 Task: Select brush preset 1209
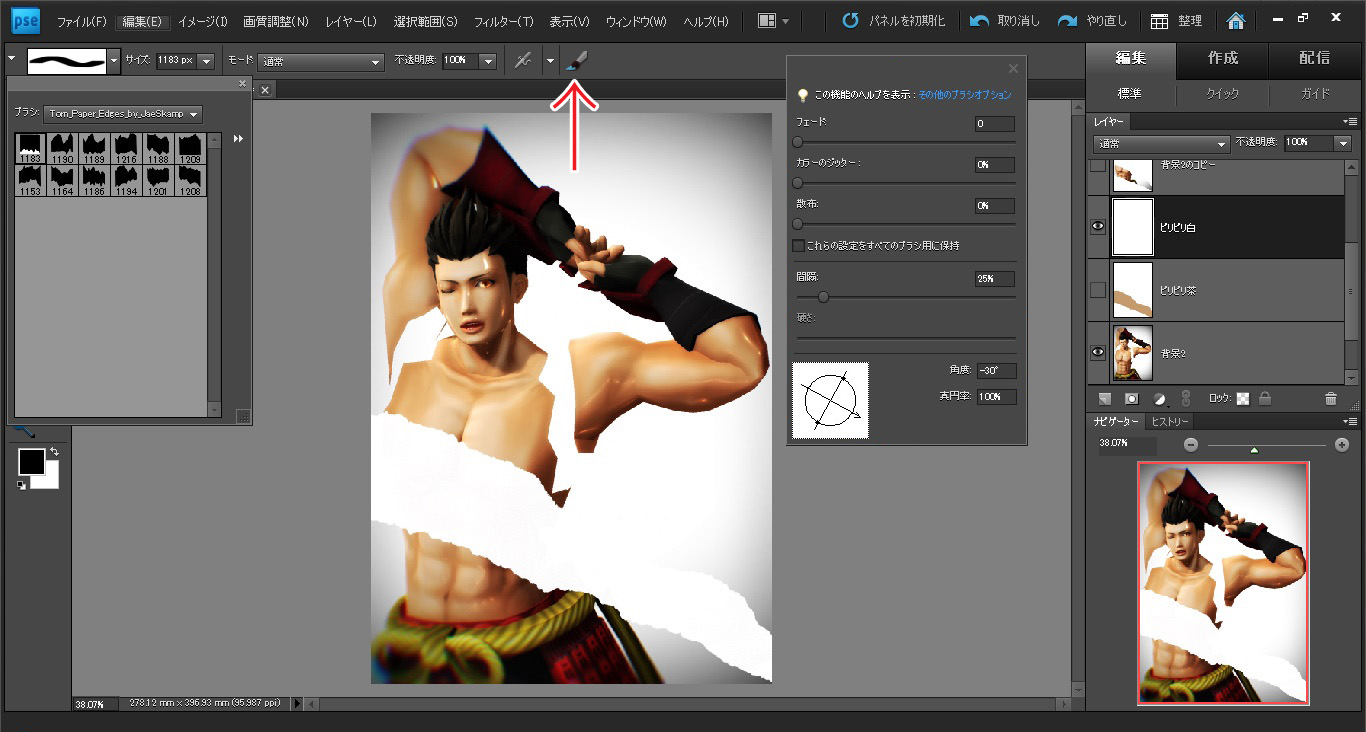coord(190,149)
